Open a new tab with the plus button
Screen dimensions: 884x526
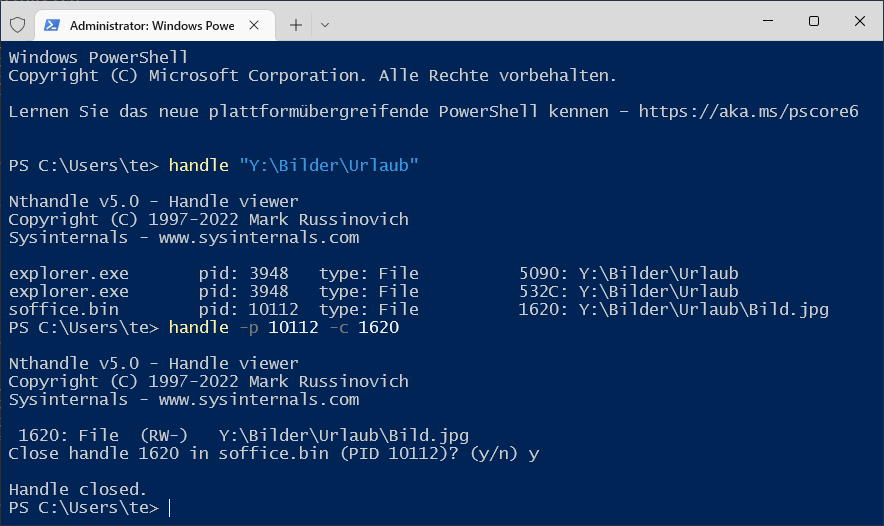(x=295, y=25)
